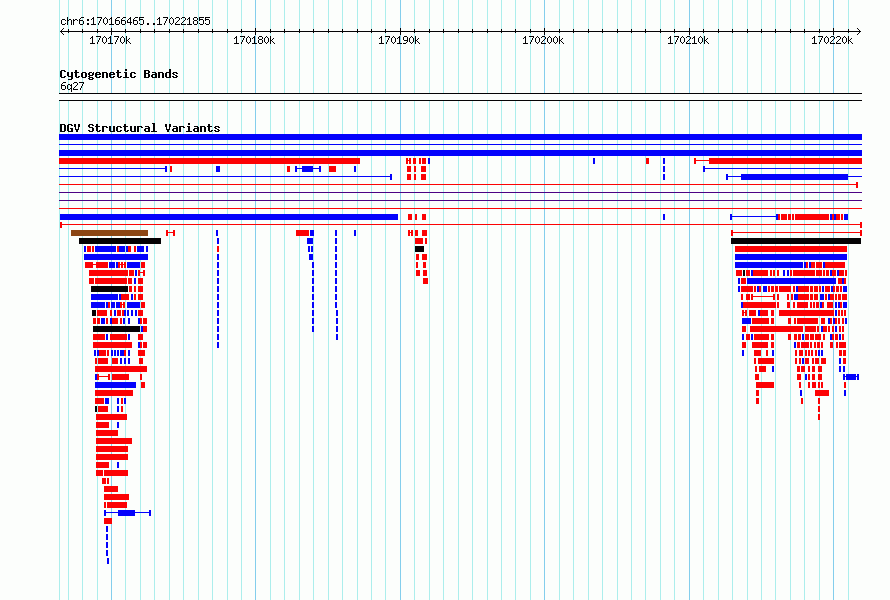Select the 170190k ruler label
The image size is (890, 600).
click(399, 40)
